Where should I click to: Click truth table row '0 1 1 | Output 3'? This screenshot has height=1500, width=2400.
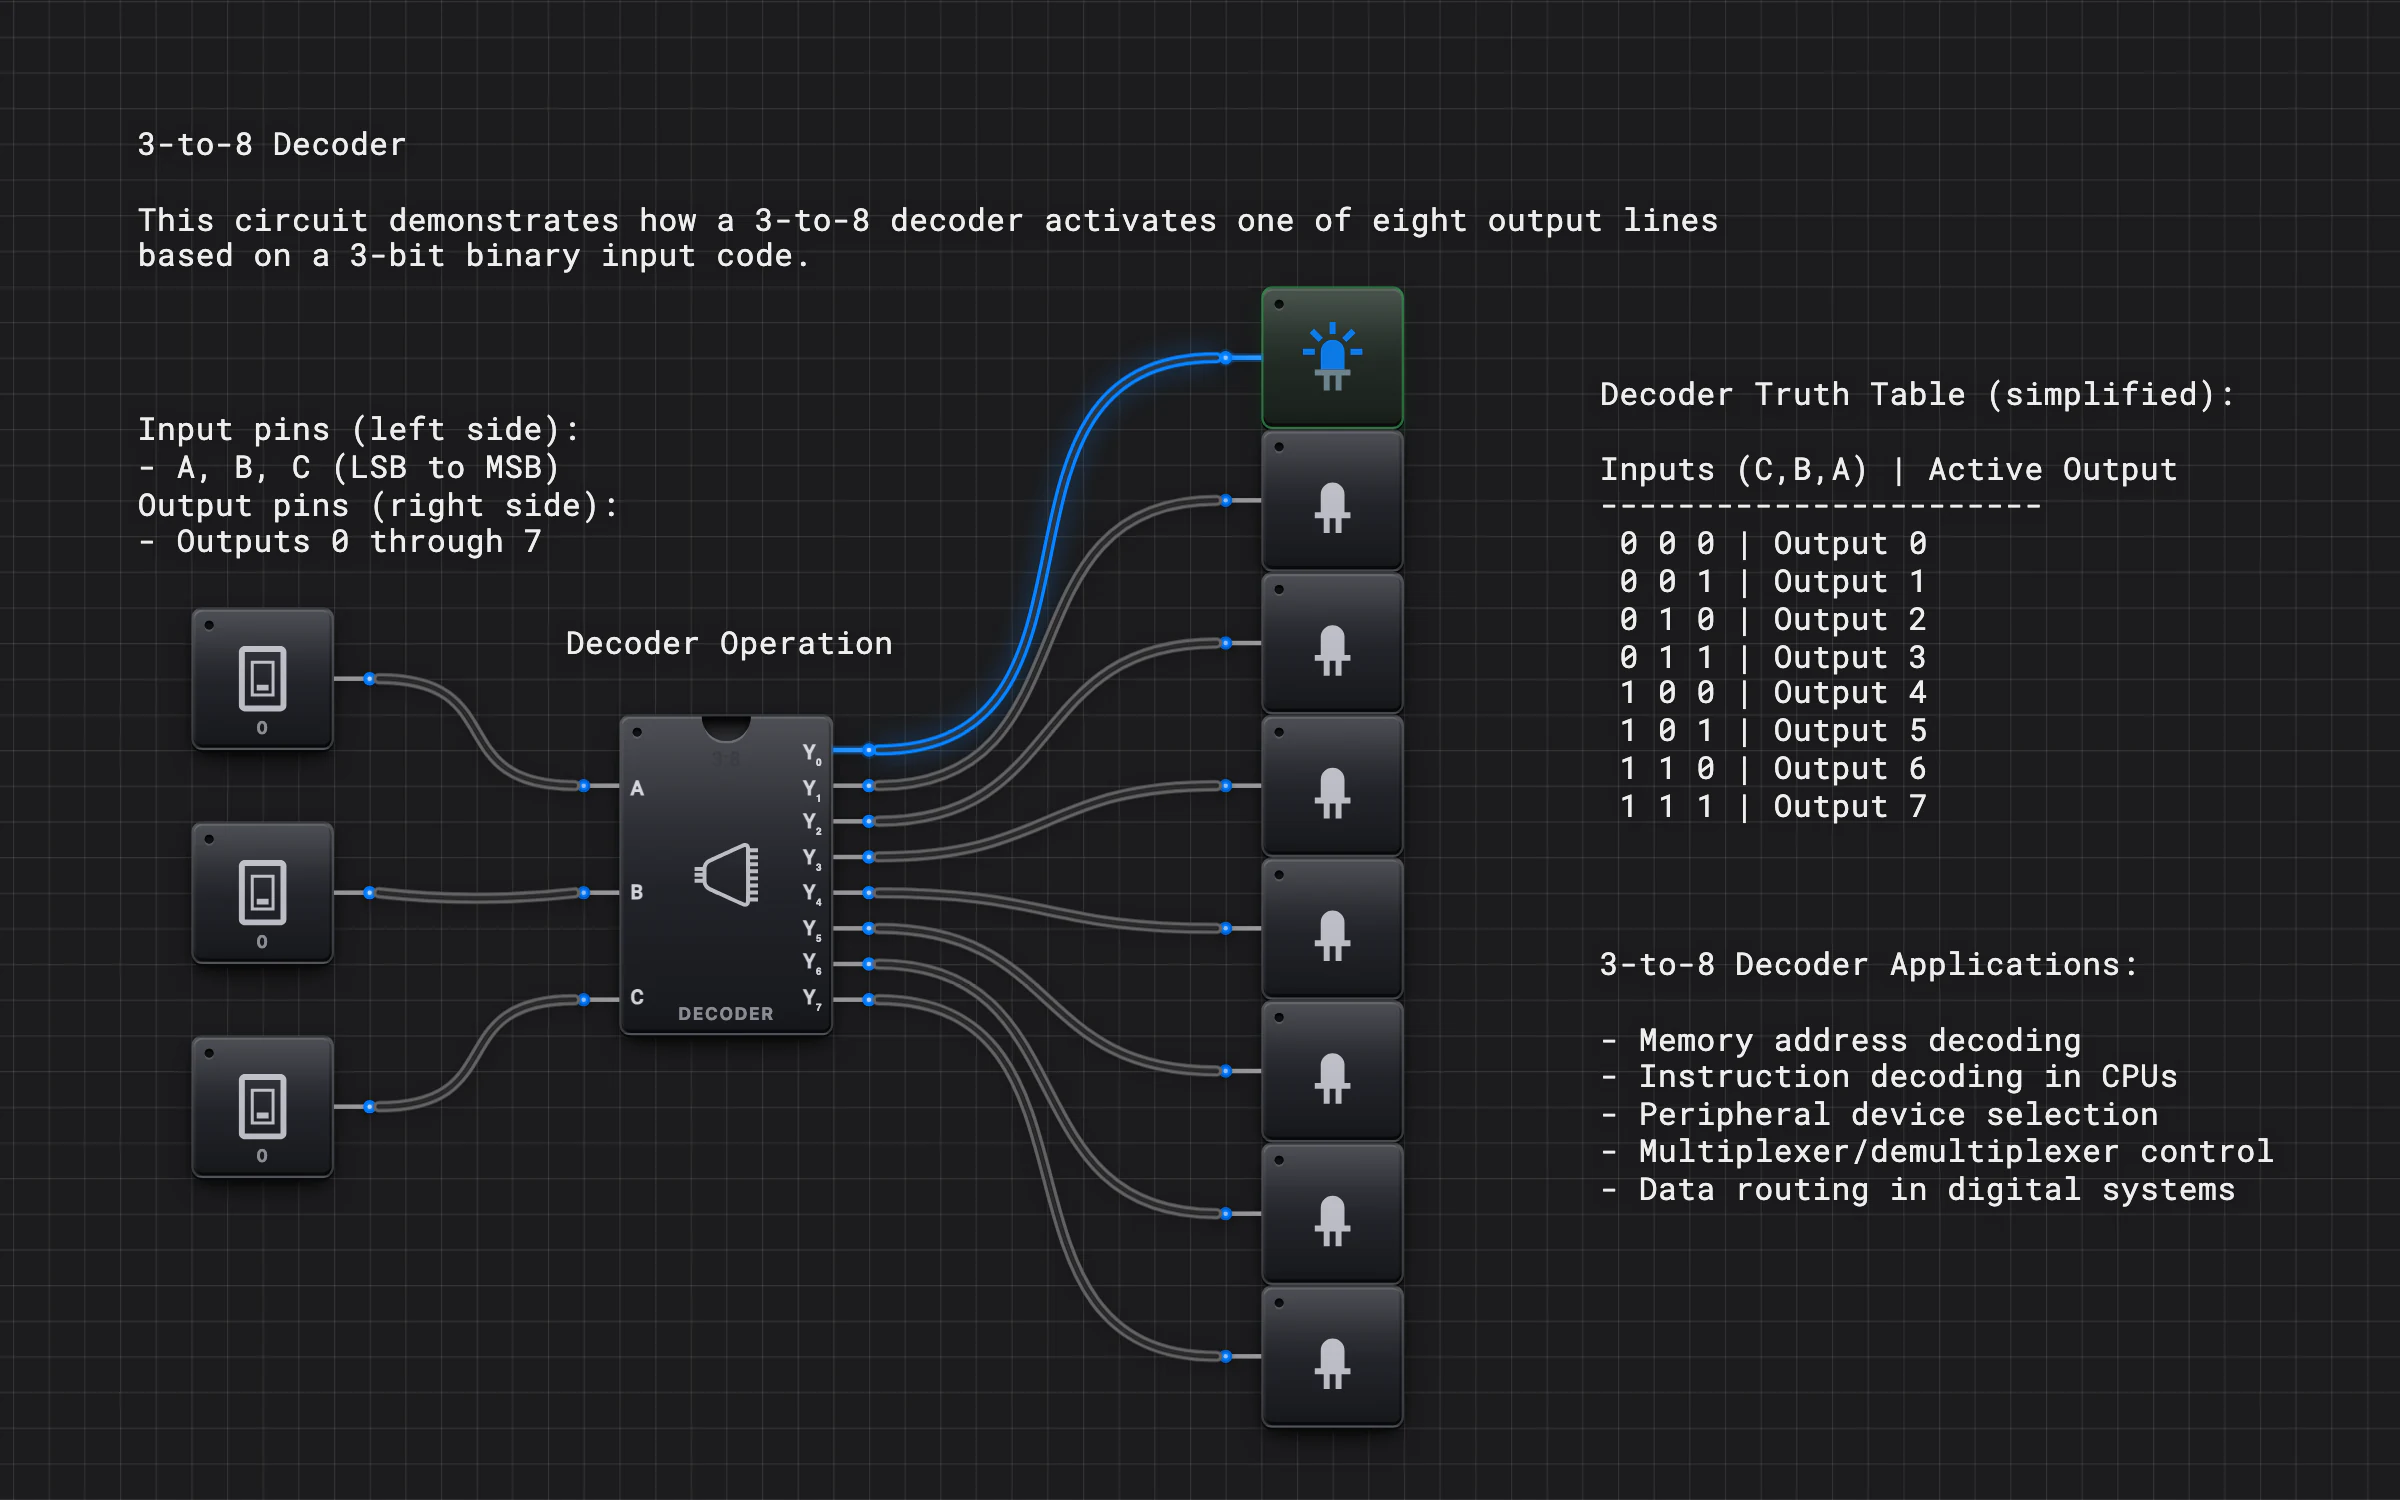(x=1773, y=658)
